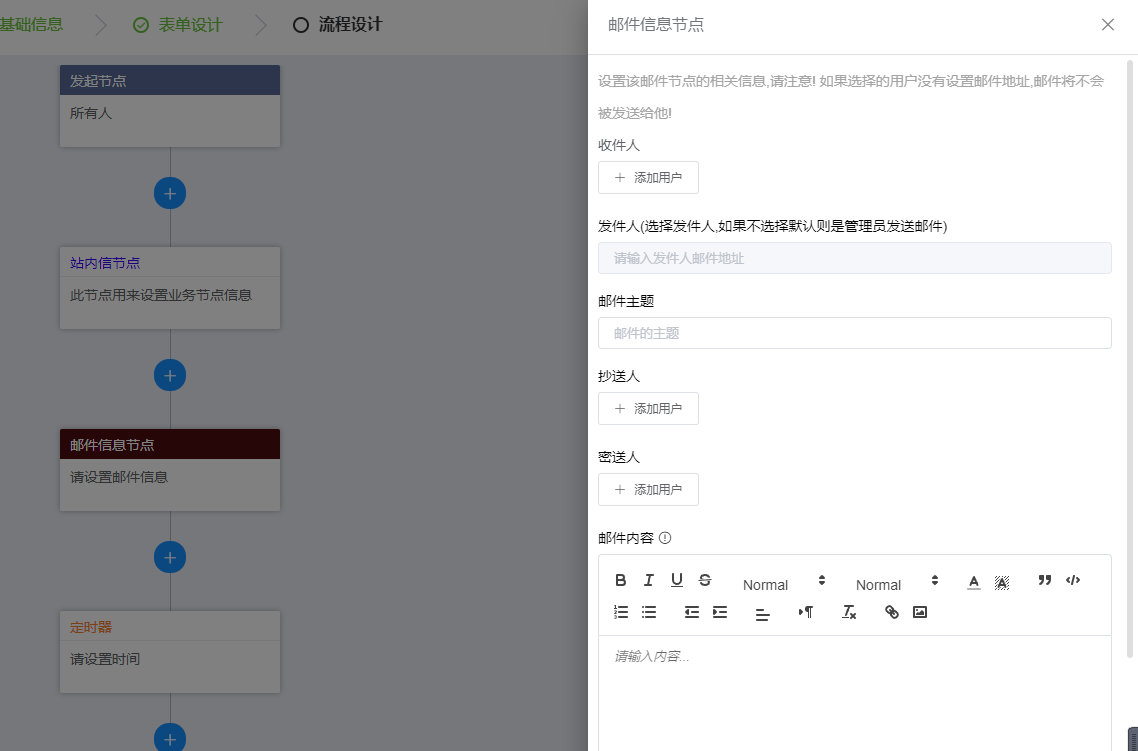
Task: Open the text background color picker
Action: click(x=1002, y=582)
